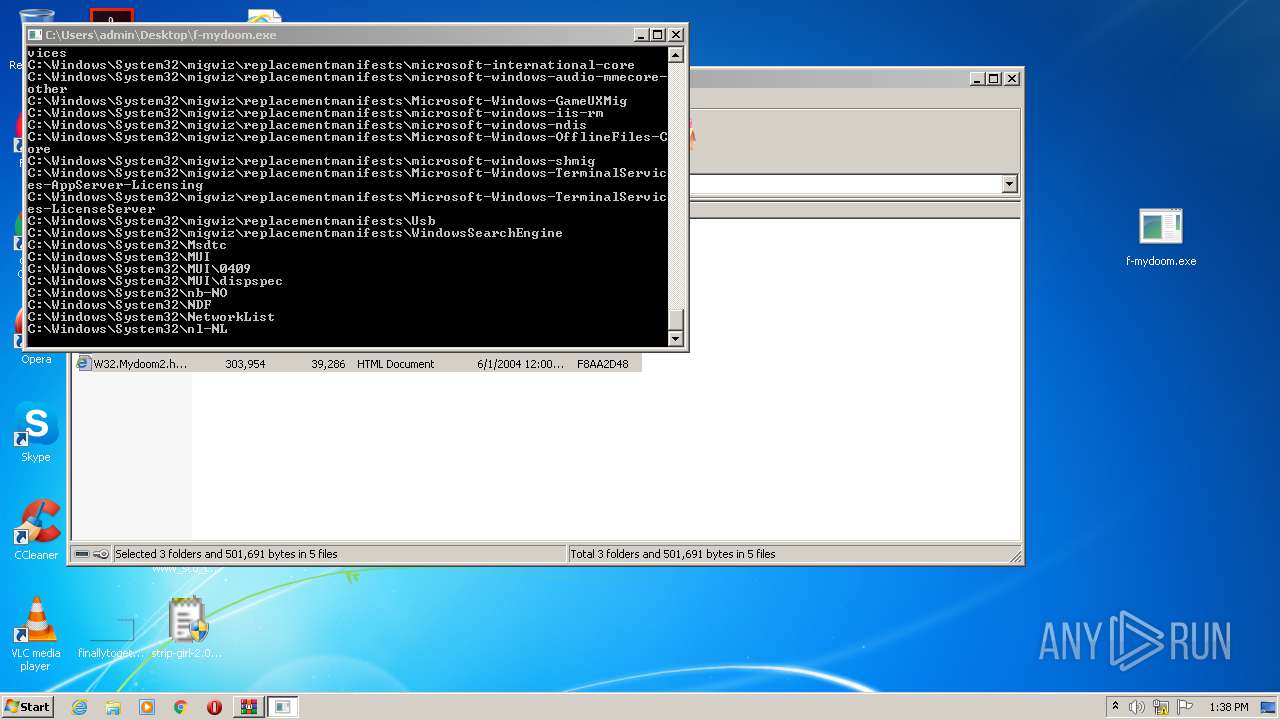The width and height of the screenshot is (1280, 720).
Task: Launch VLC media player desktop shortcut
Action: tap(36, 633)
